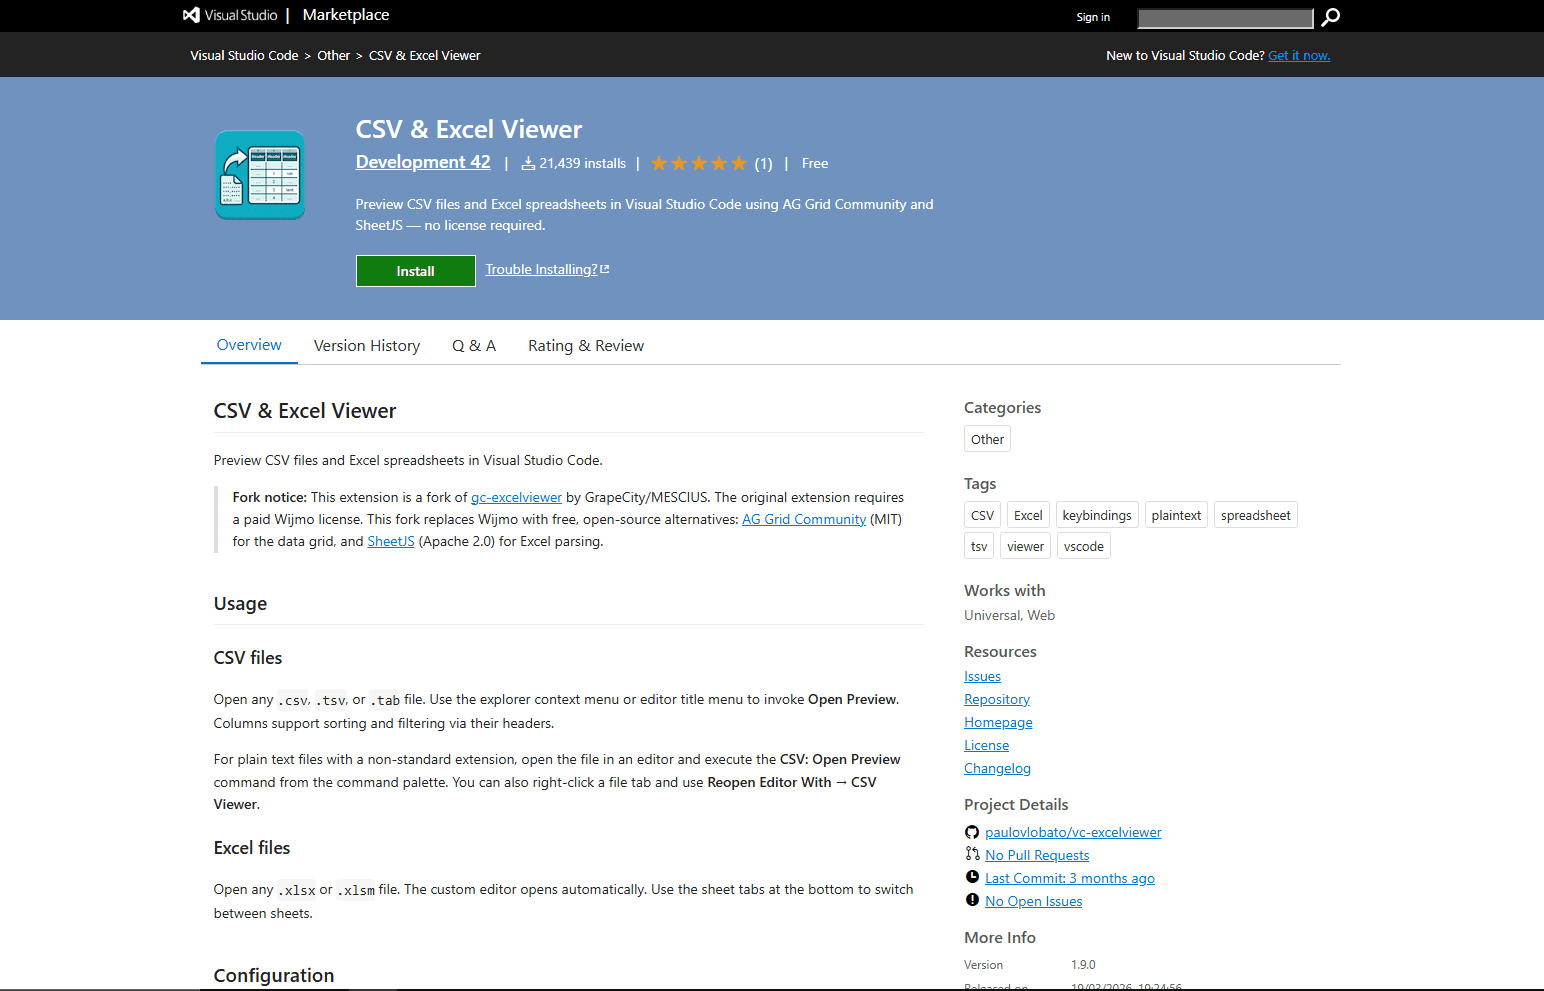
Task: Click the pull request icon
Action: click(x=972, y=854)
